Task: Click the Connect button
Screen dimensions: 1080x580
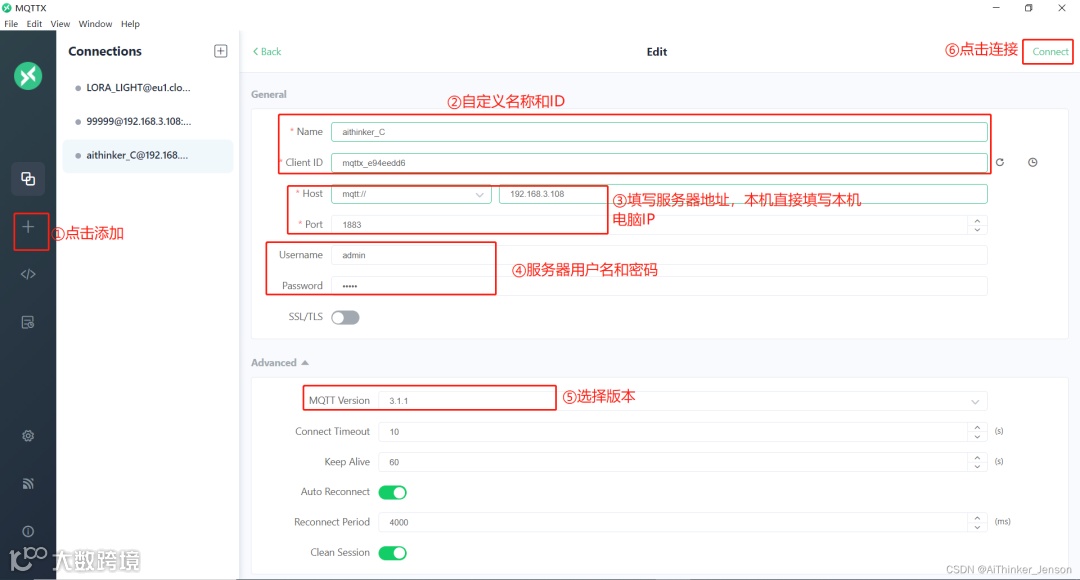Action: click(x=1050, y=52)
